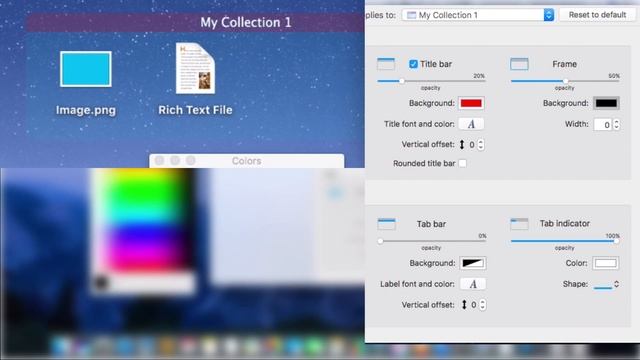Viewport: 640px width, 360px height.
Task: Click the Tab indicator heading
Action: coord(564,224)
